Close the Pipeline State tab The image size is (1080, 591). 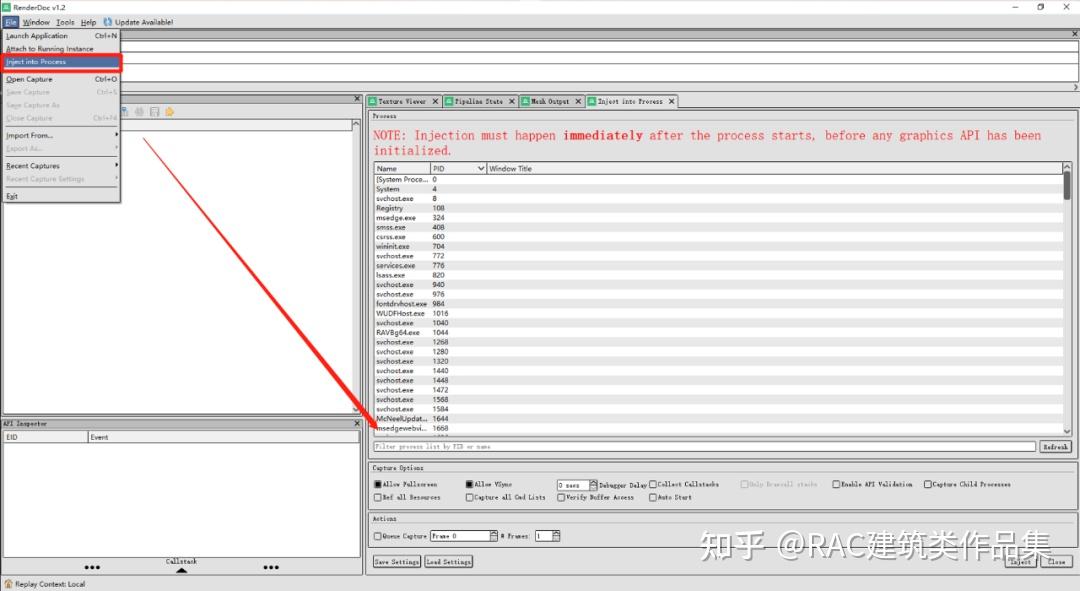tap(512, 101)
